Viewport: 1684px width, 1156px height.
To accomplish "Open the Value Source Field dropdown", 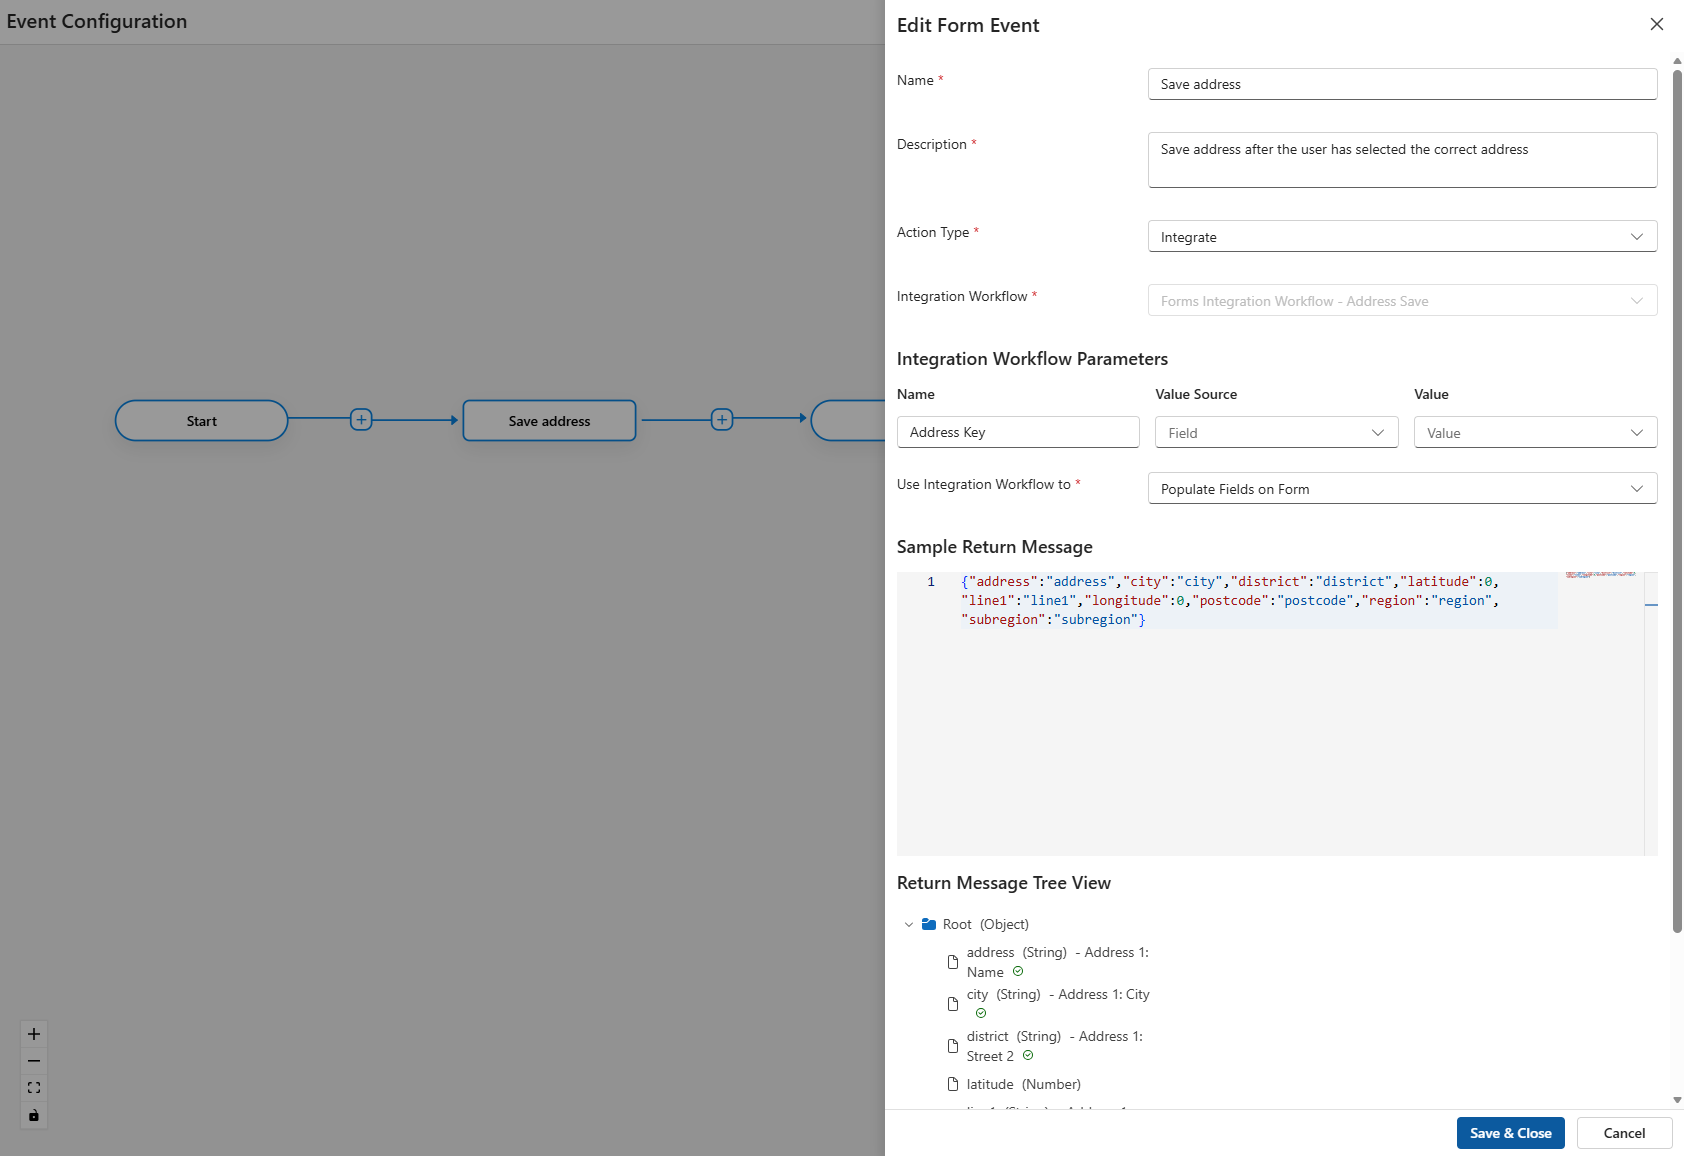I will pyautogui.click(x=1276, y=433).
